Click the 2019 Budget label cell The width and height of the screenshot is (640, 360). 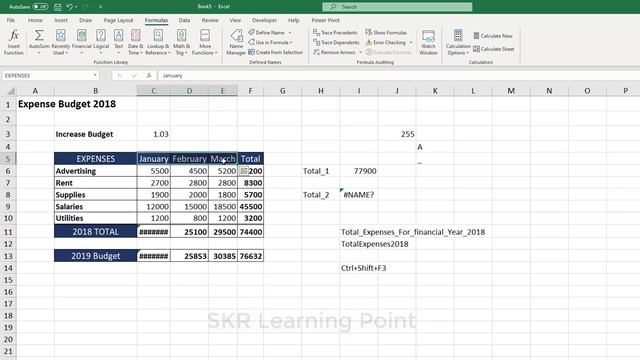click(x=96, y=256)
